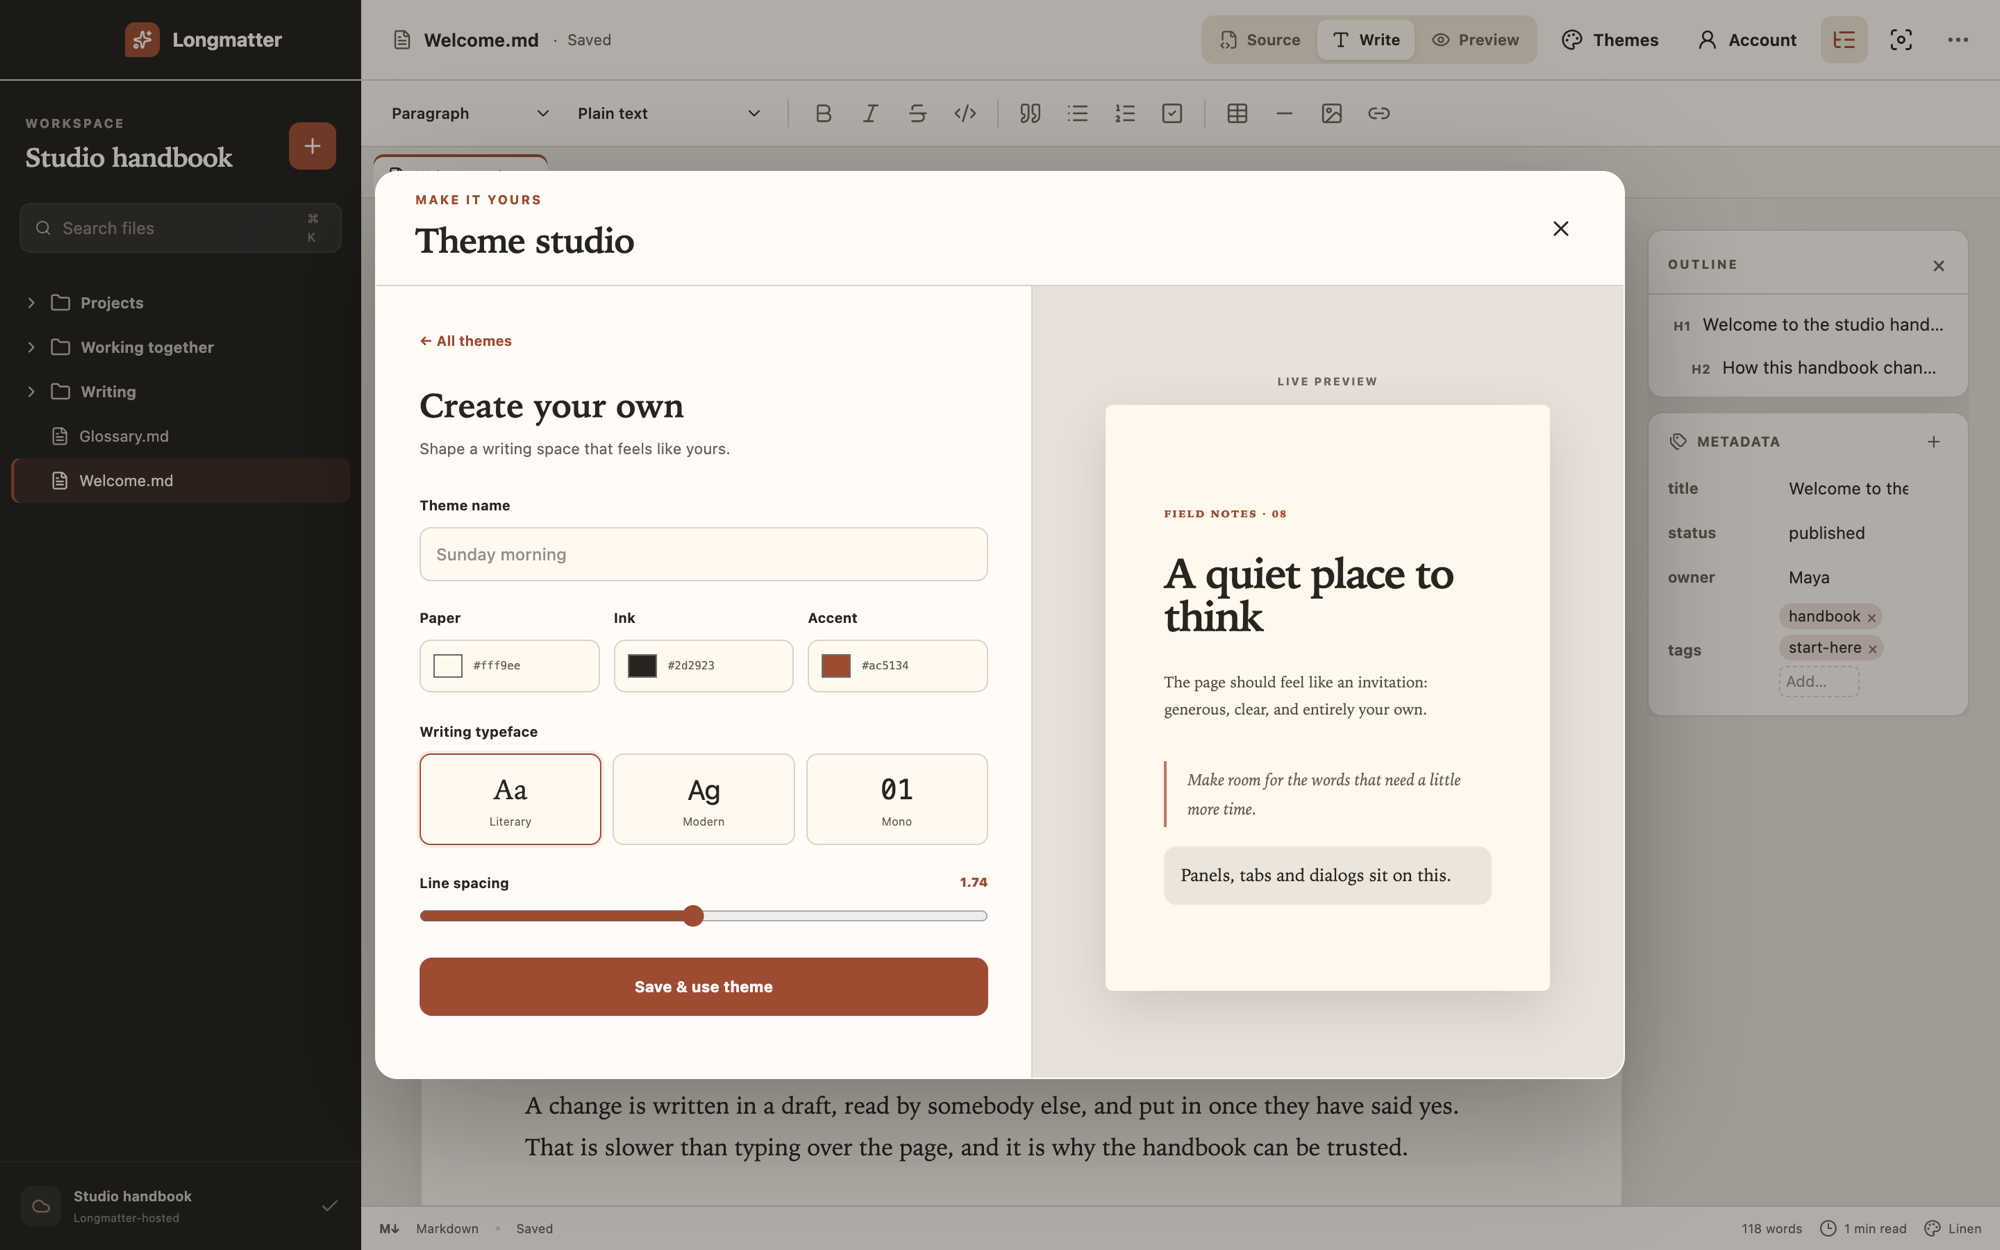Toggle italic formatting icon

870,113
